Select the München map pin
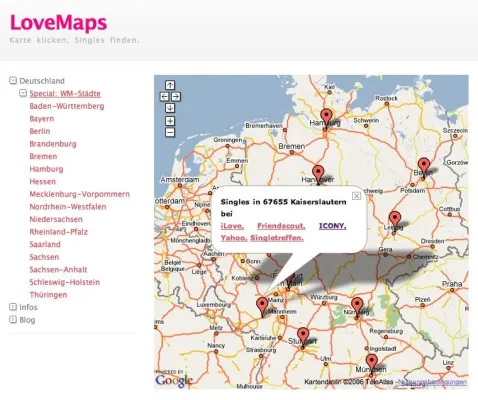 pyautogui.click(x=372, y=364)
